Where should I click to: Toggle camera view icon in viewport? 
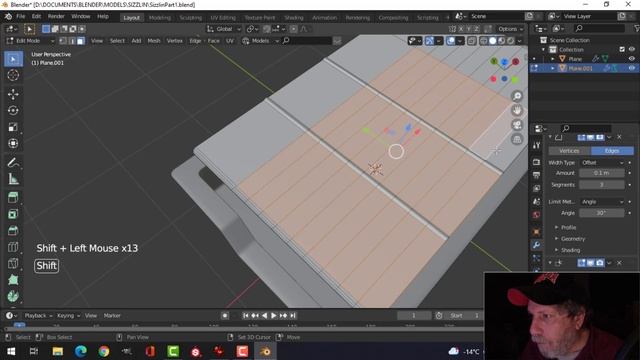pos(517,125)
